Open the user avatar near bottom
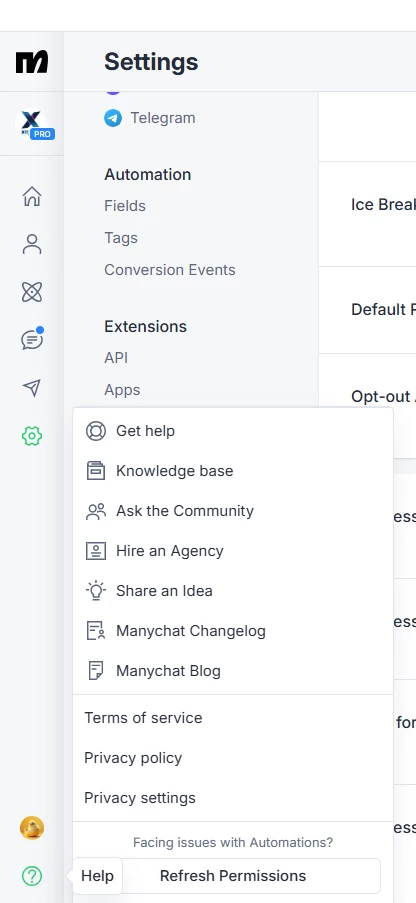 32,828
